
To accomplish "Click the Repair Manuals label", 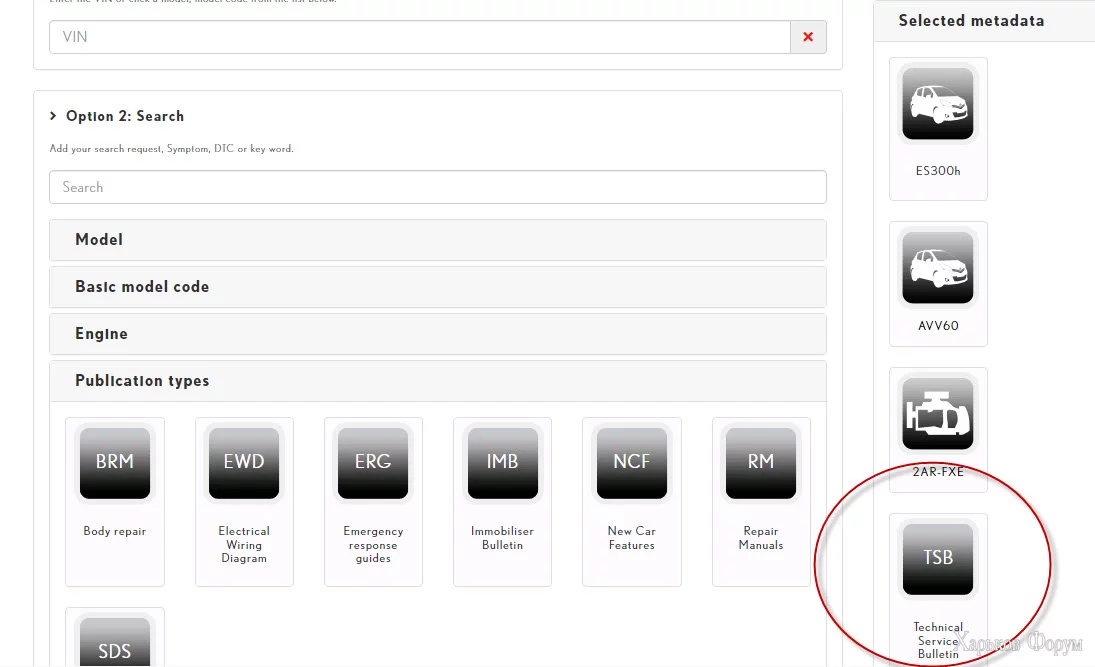I will (x=760, y=538).
